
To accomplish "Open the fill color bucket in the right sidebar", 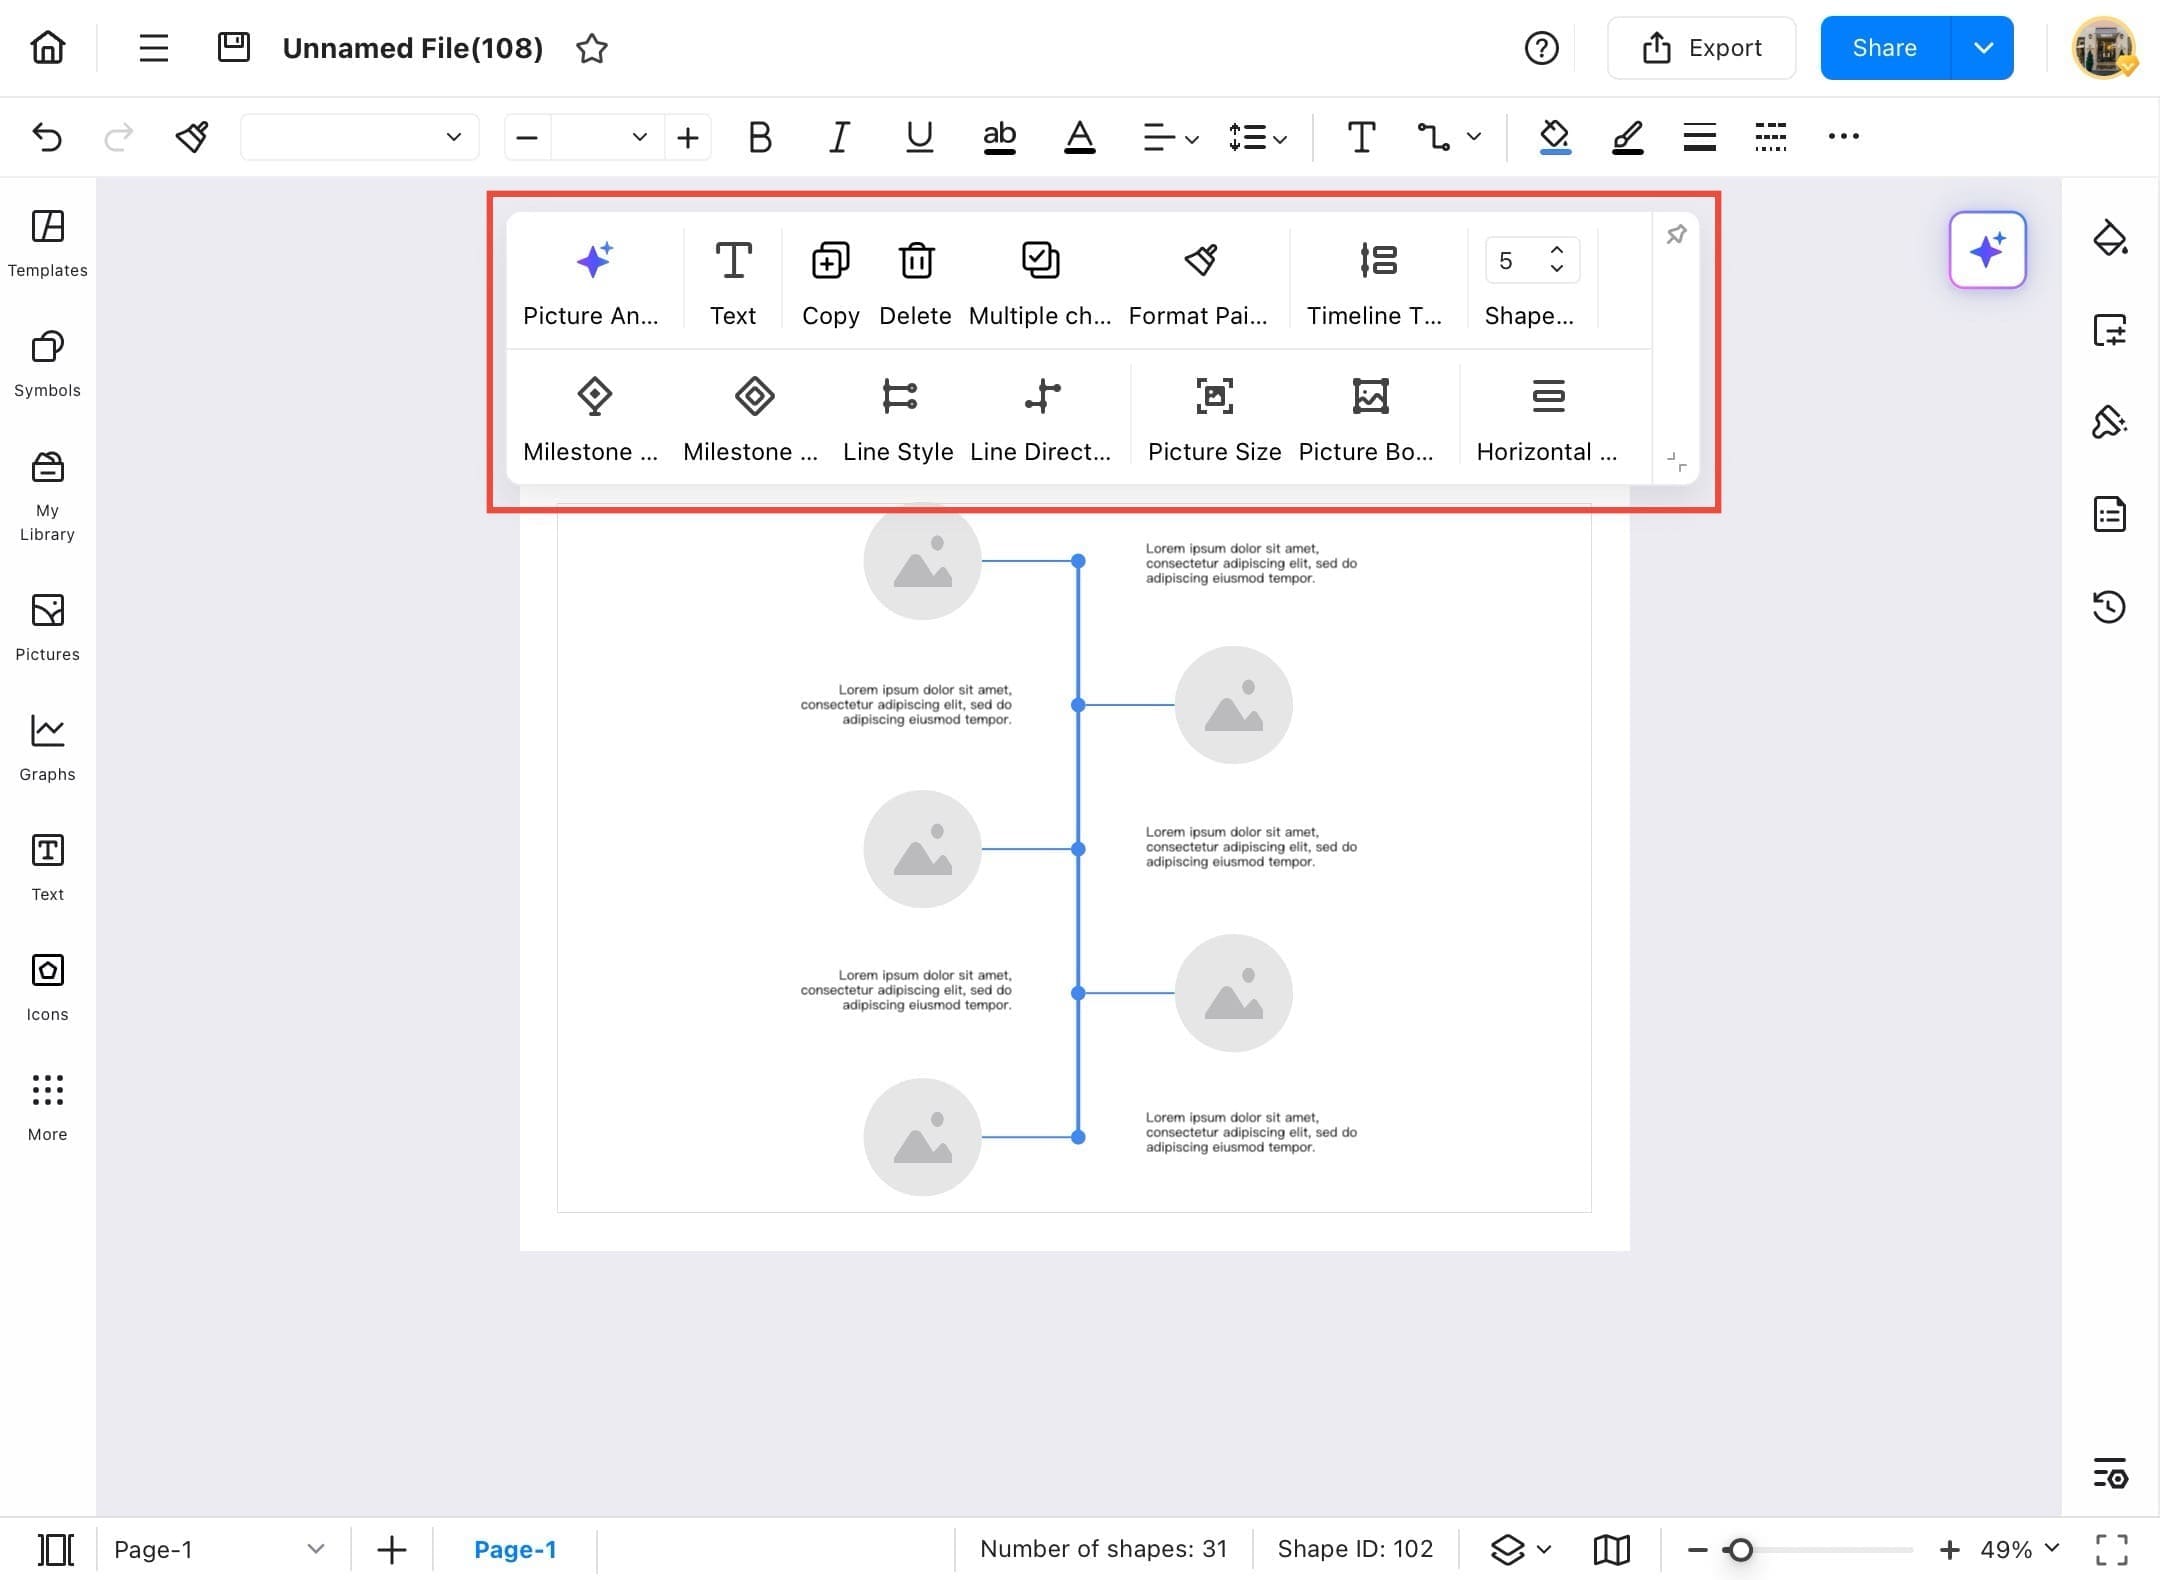I will tap(2110, 238).
